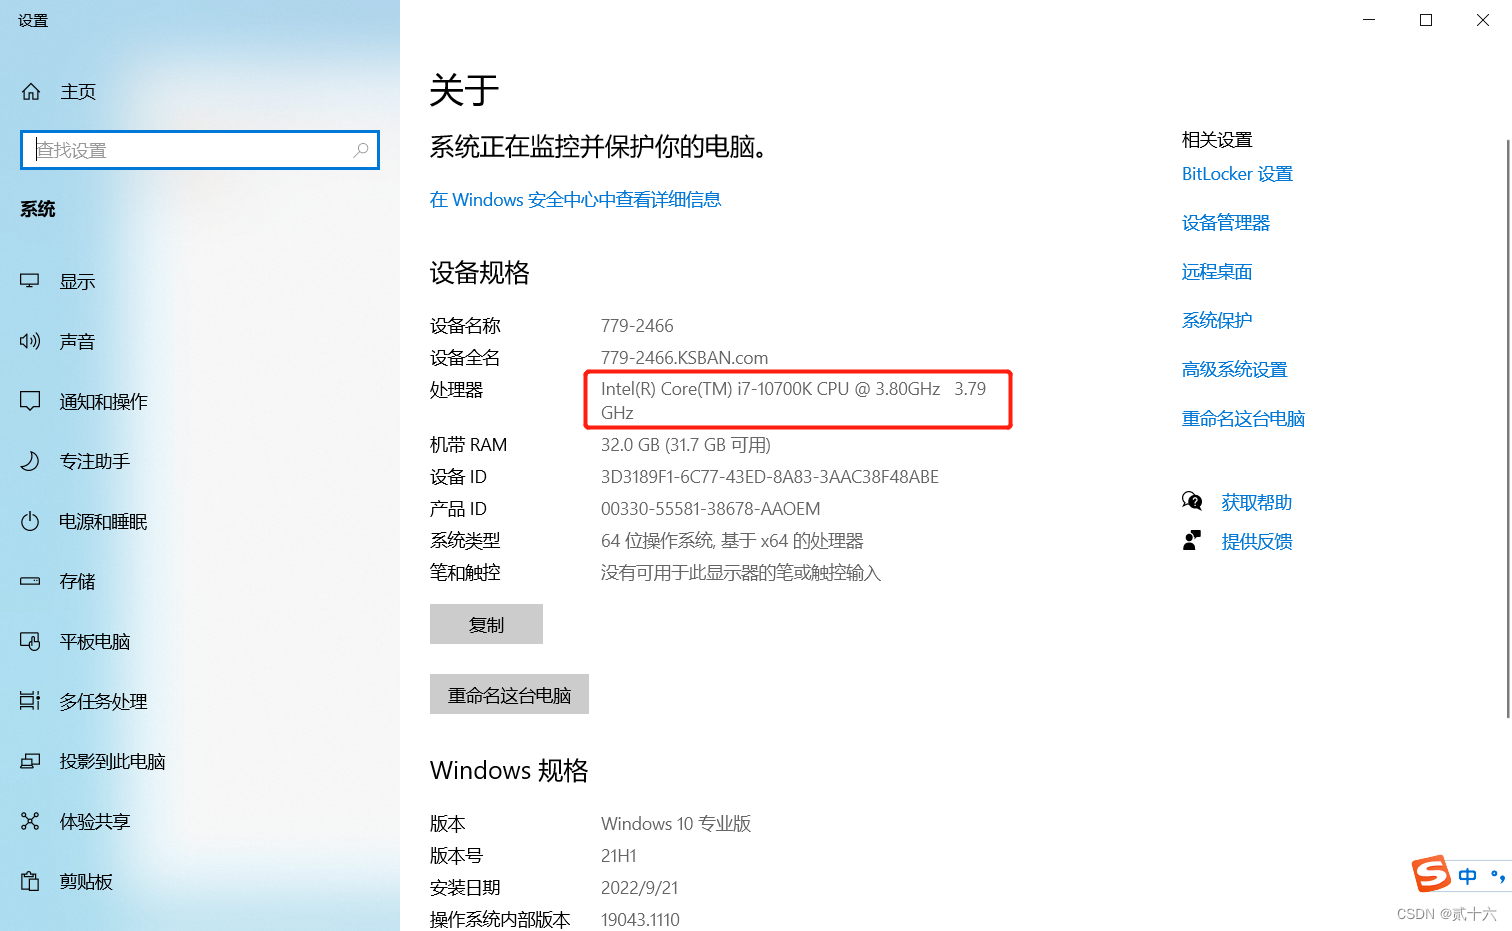Open the 系统保护 link
The image size is (1512, 931).
tap(1217, 321)
